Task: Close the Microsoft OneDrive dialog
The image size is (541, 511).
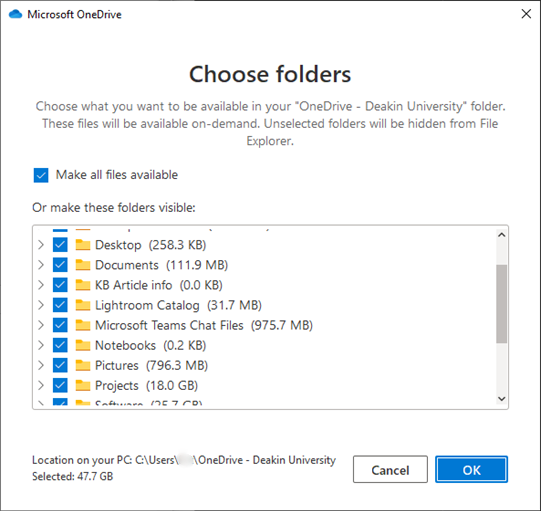Action: (x=526, y=14)
